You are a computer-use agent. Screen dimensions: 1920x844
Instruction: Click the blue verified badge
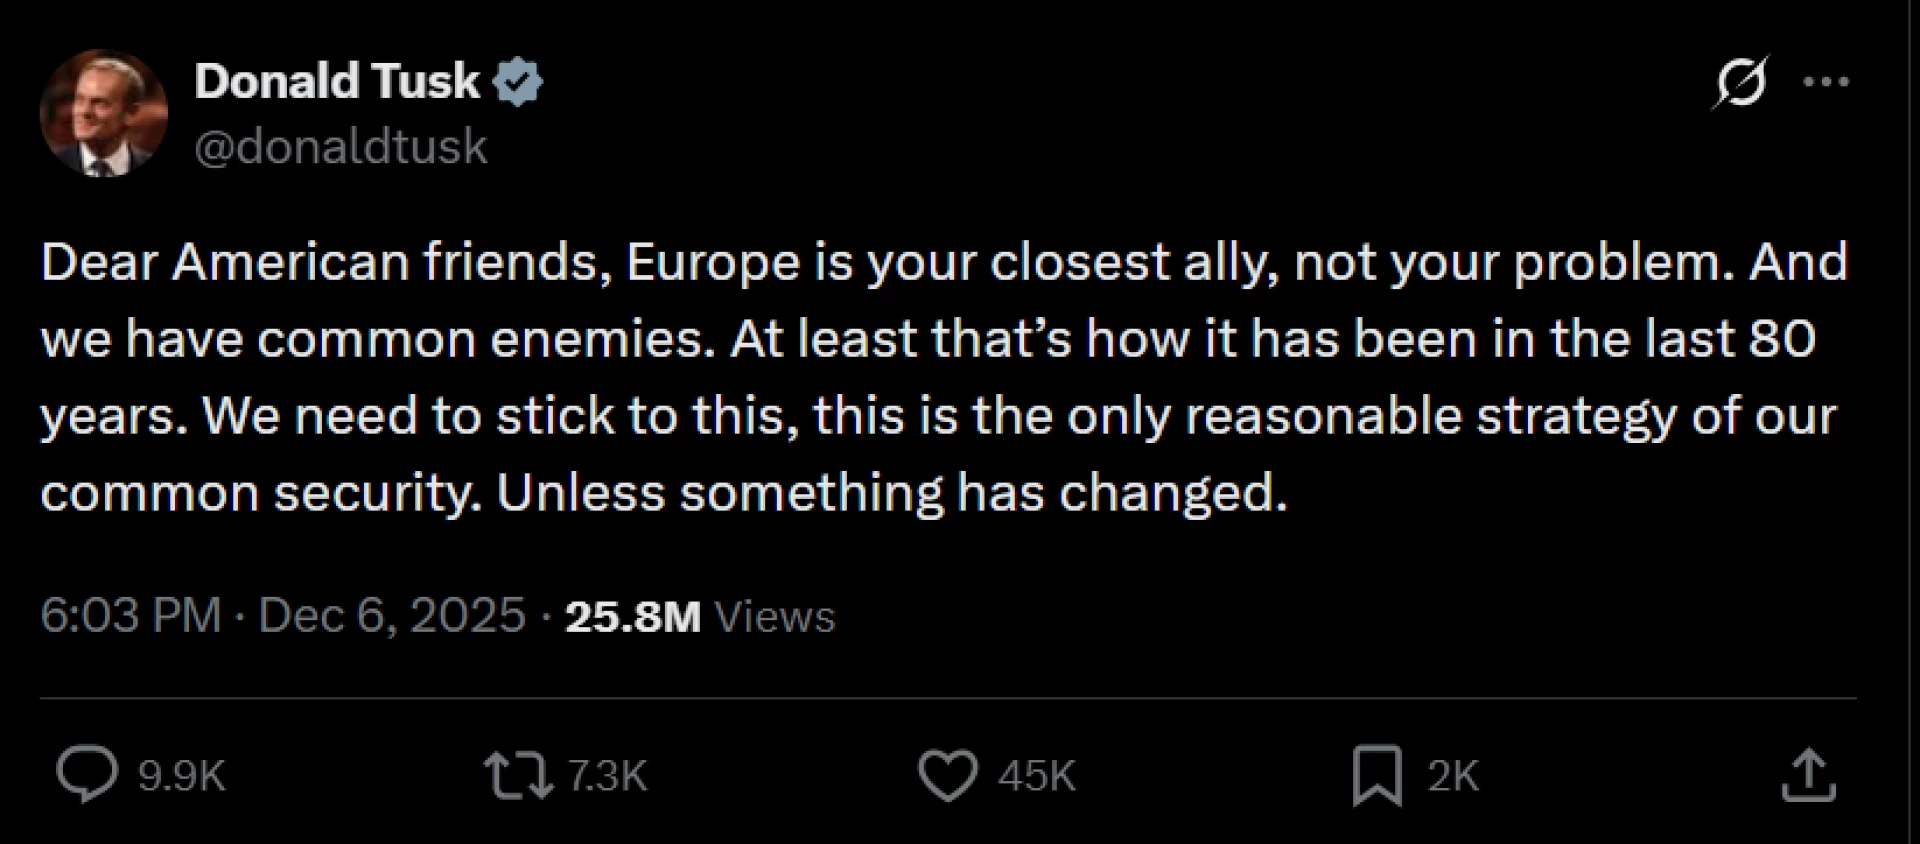(x=519, y=82)
